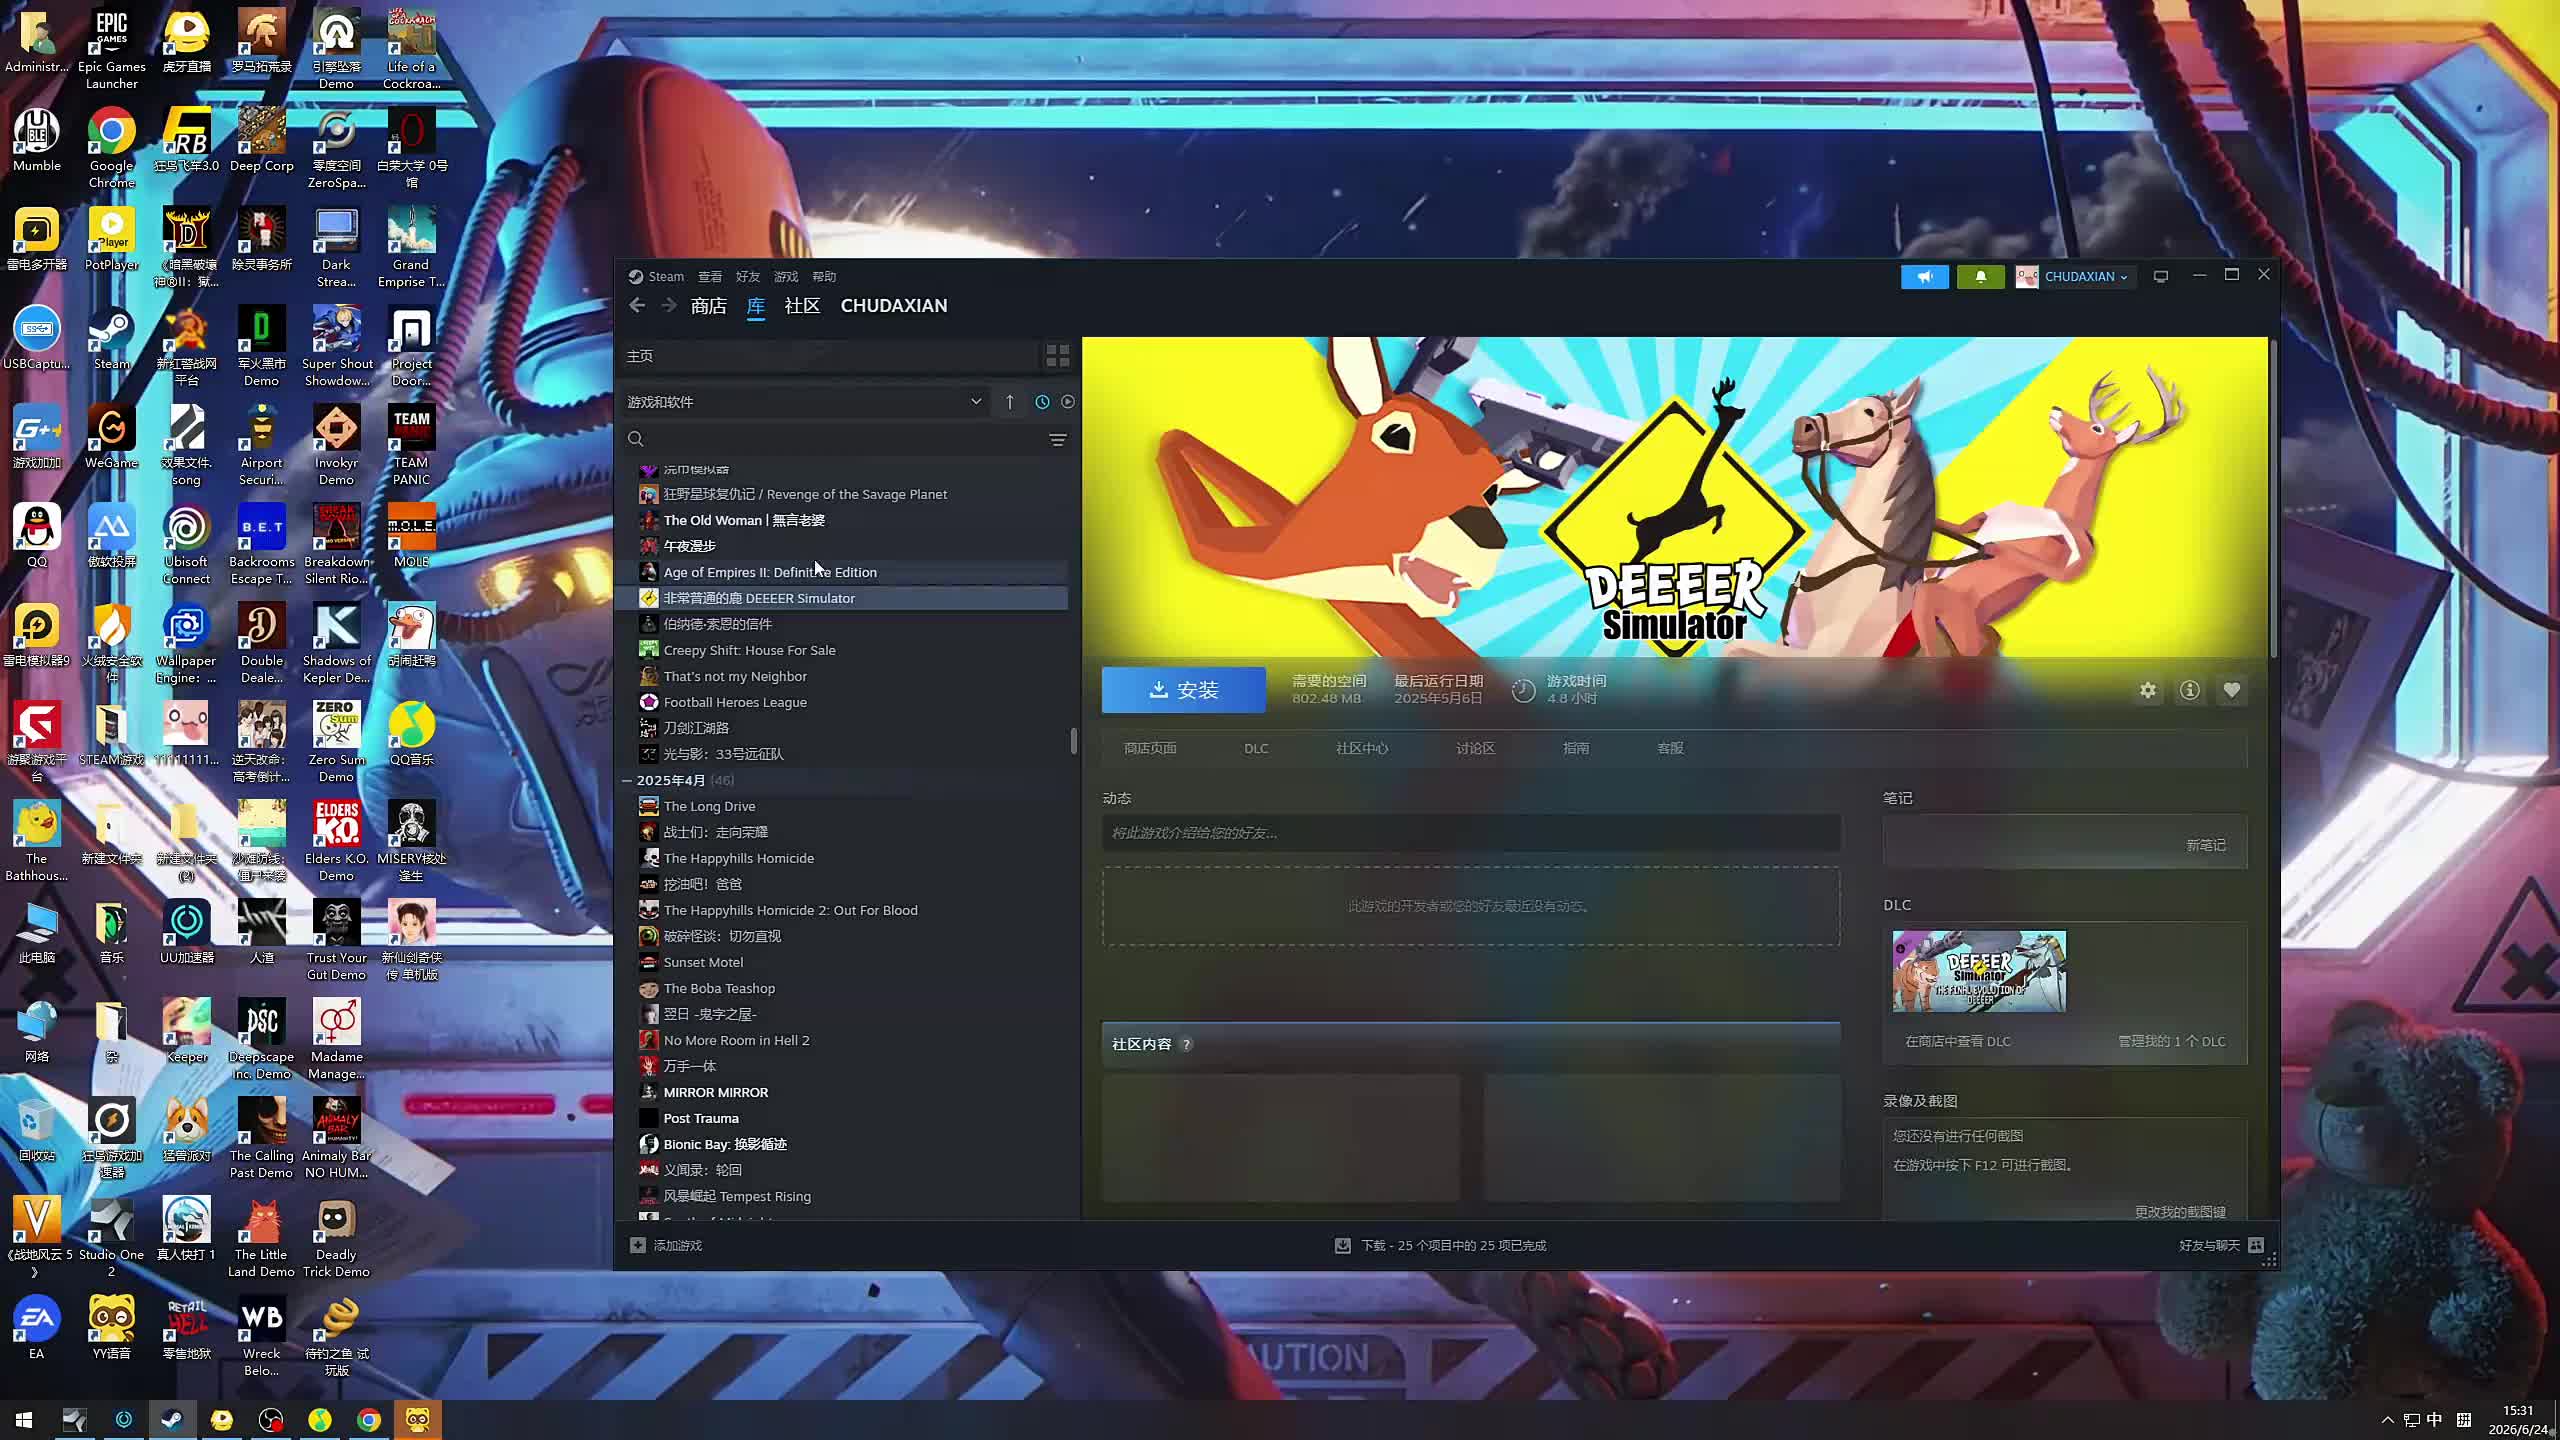The image size is (2560, 1440).
Task: Select the WeGame desktop icon
Action: coord(111,437)
